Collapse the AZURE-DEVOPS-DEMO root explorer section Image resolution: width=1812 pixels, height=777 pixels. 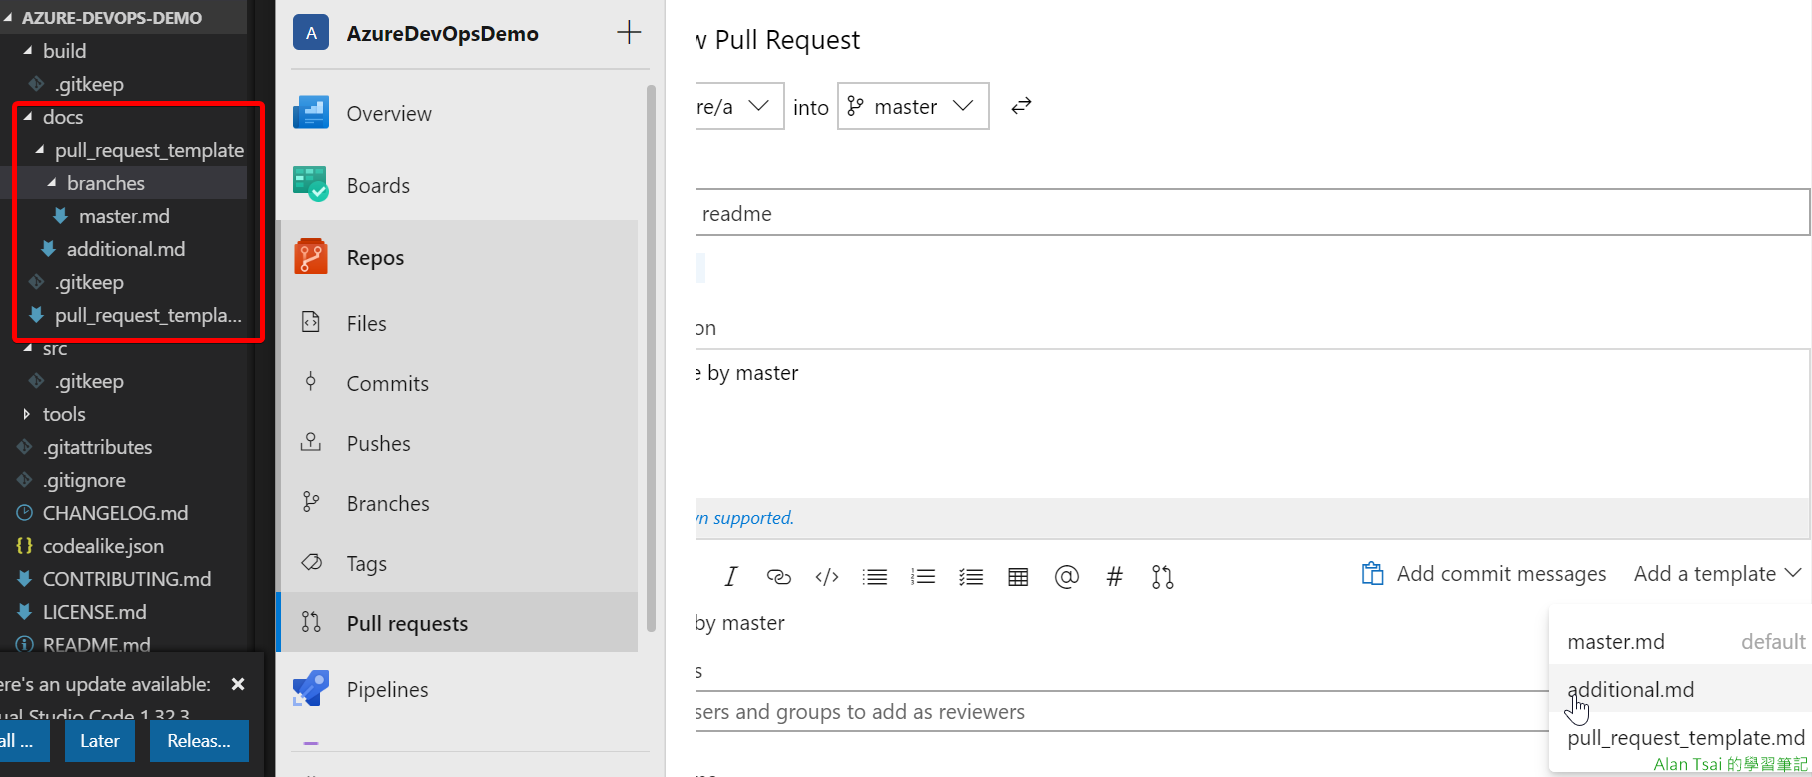(8, 17)
